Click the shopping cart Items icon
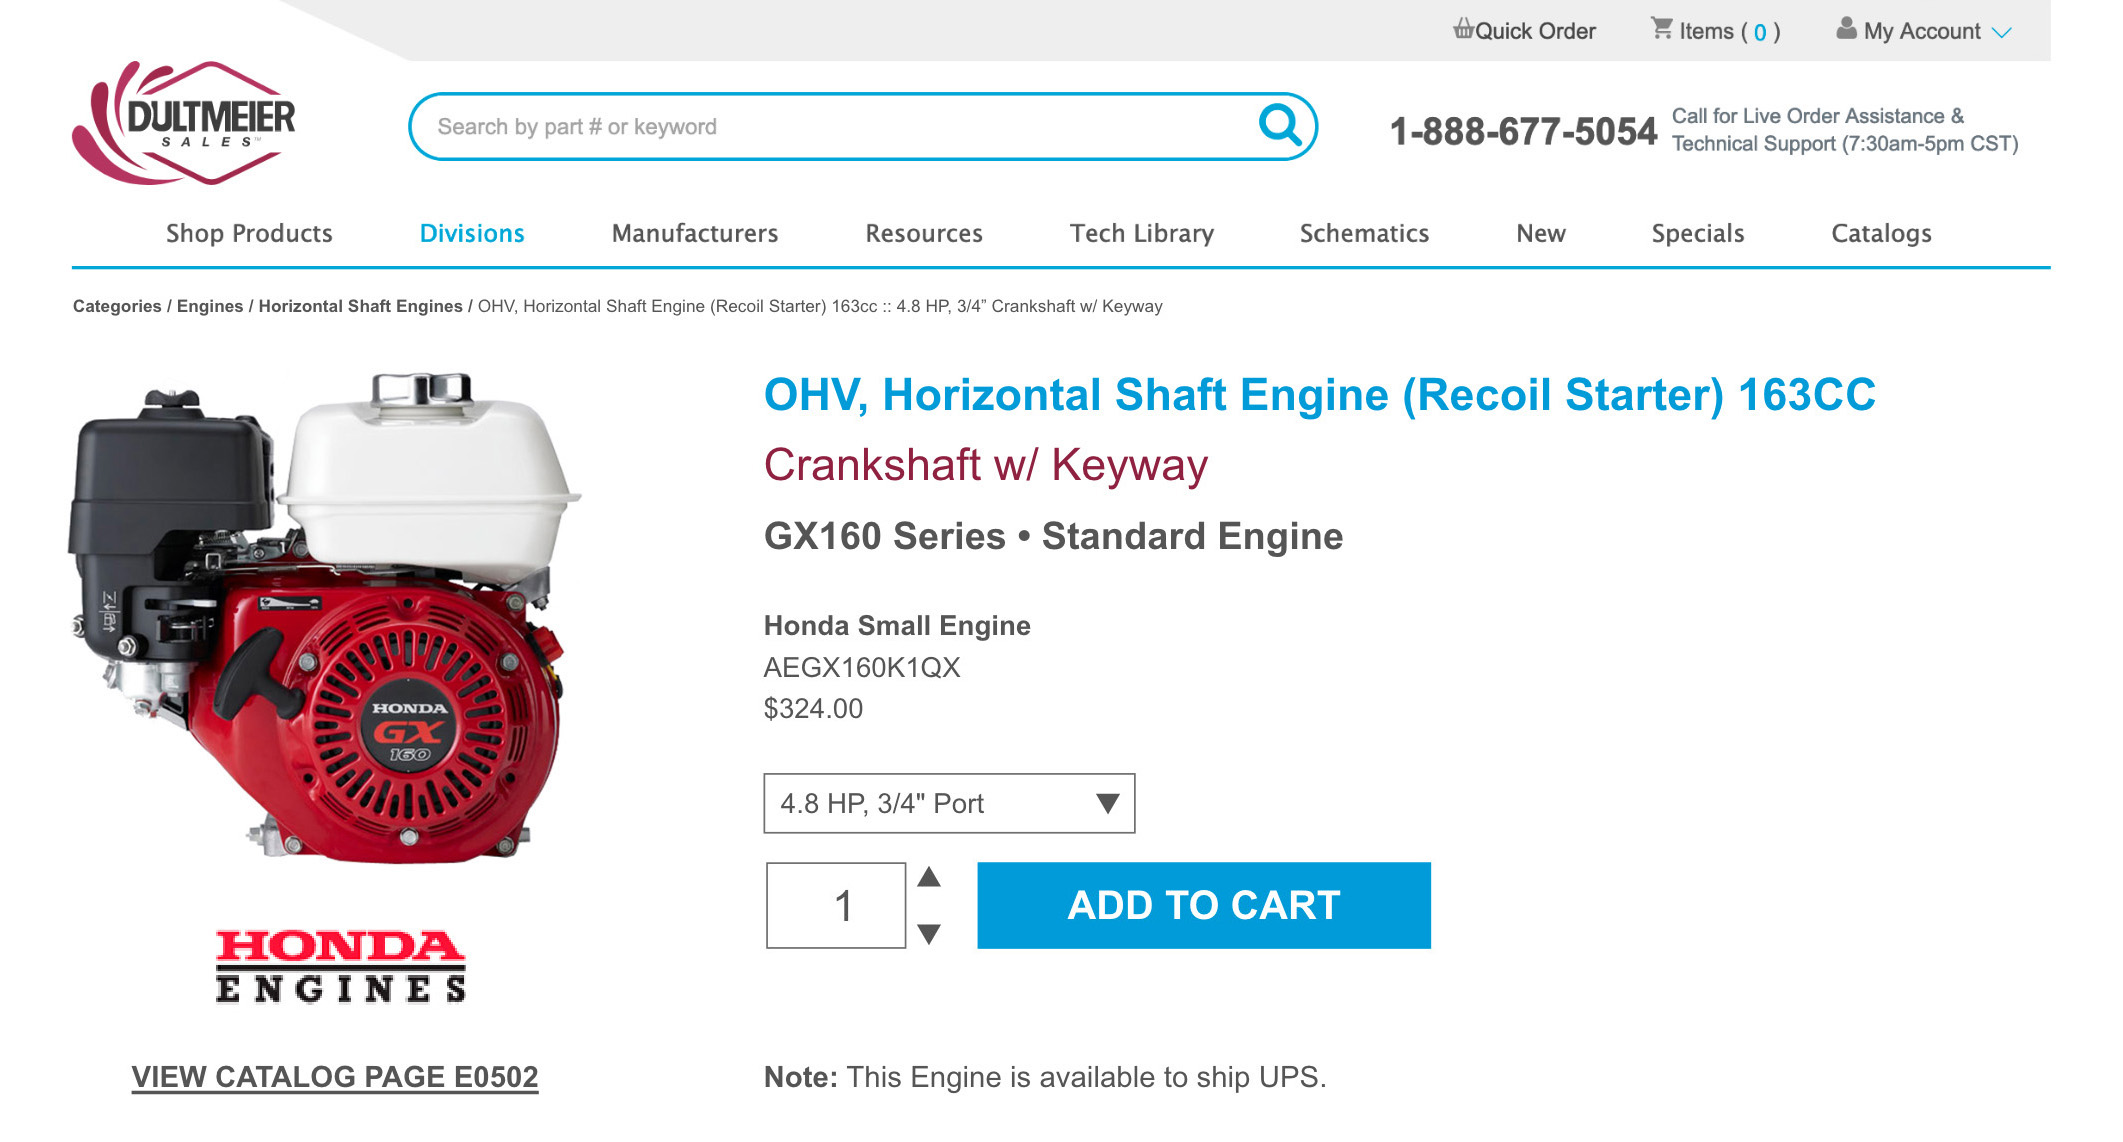Viewport: 2123px width, 1142px height. (1661, 29)
